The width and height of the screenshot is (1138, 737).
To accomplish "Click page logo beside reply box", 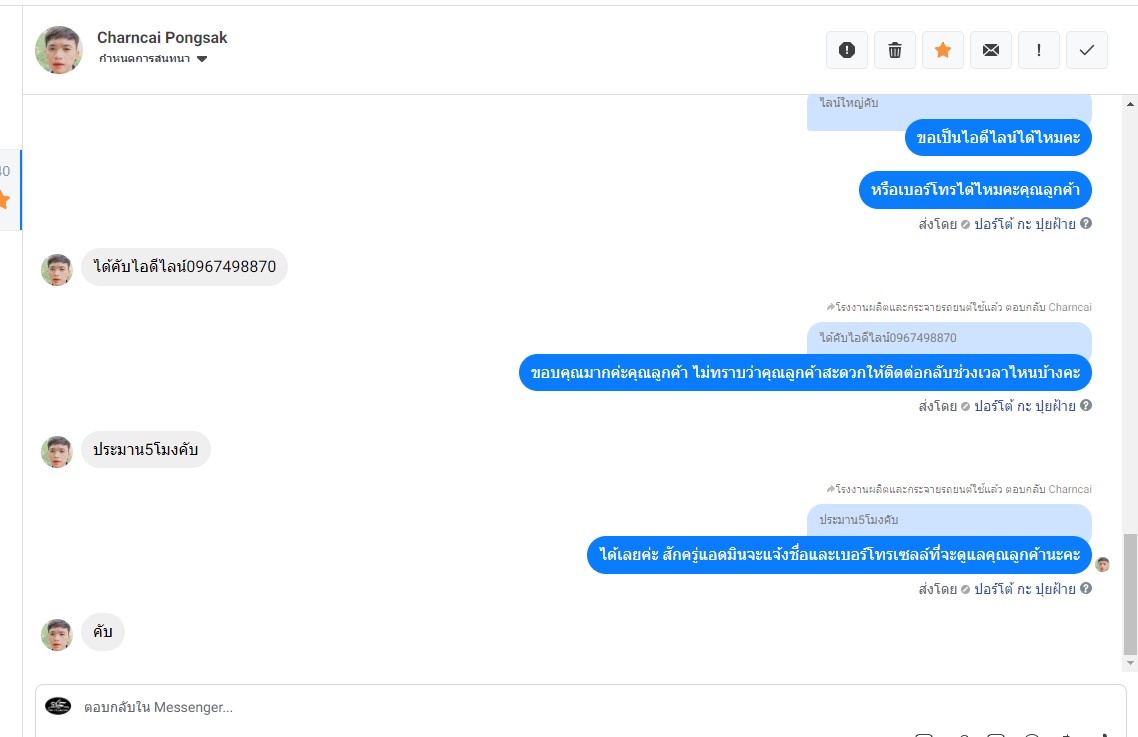I will 58,706.
